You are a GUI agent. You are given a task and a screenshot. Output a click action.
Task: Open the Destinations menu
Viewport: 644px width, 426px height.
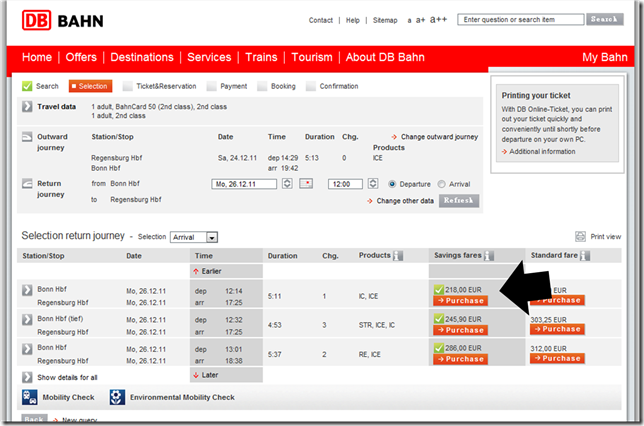pyautogui.click(x=142, y=57)
